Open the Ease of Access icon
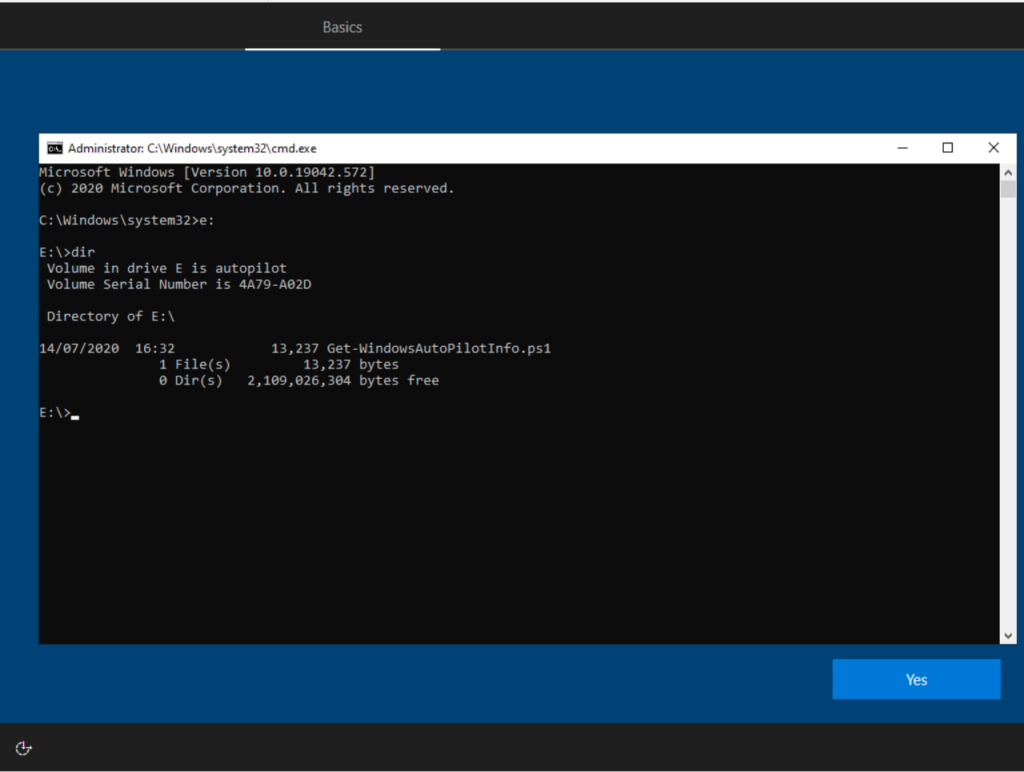 [25, 748]
